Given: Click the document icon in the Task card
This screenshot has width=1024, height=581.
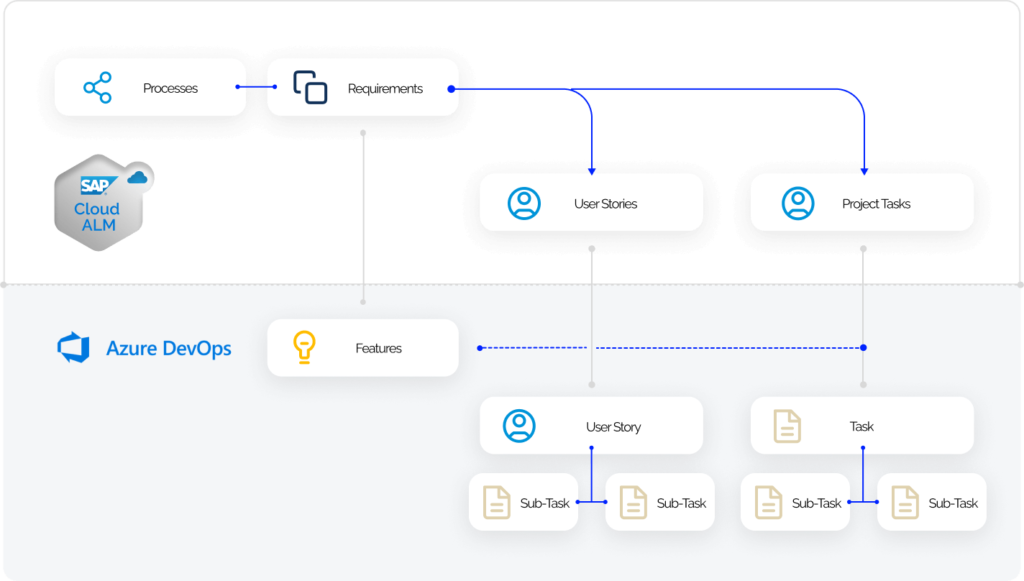Looking at the screenshot, I should coord(787,426).
